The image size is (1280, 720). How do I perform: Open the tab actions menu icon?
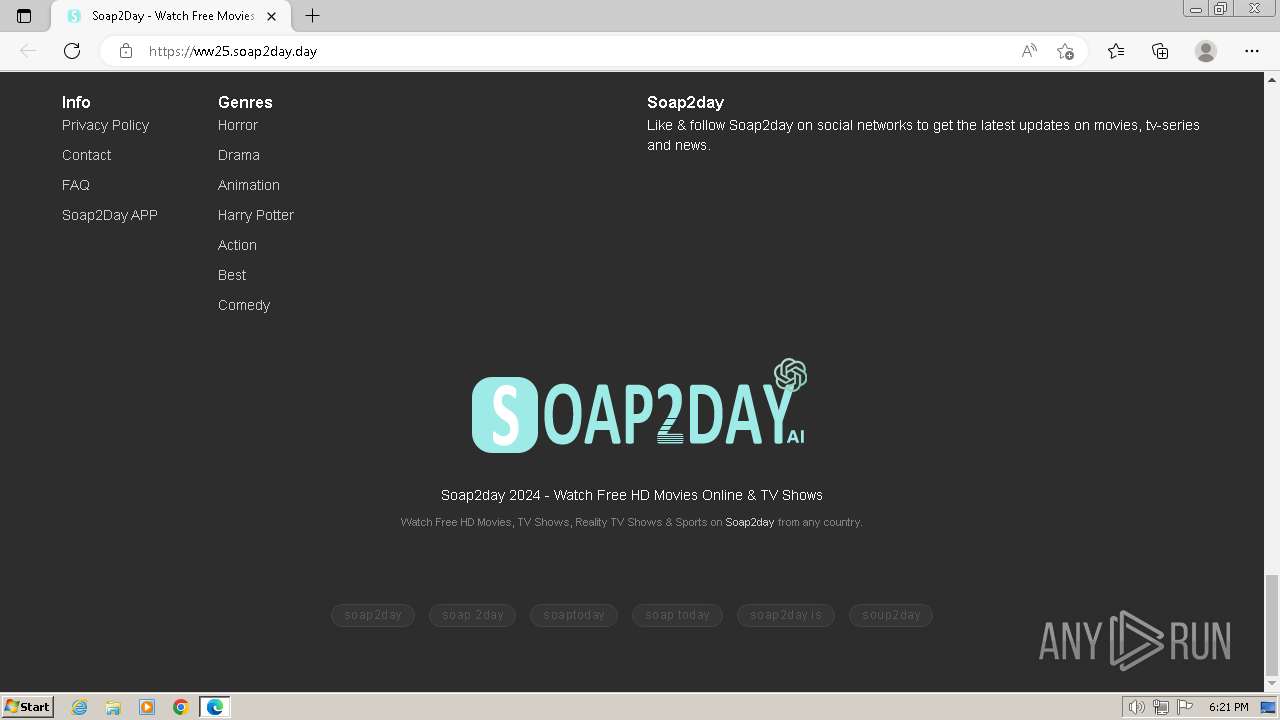tap(24, 16)
